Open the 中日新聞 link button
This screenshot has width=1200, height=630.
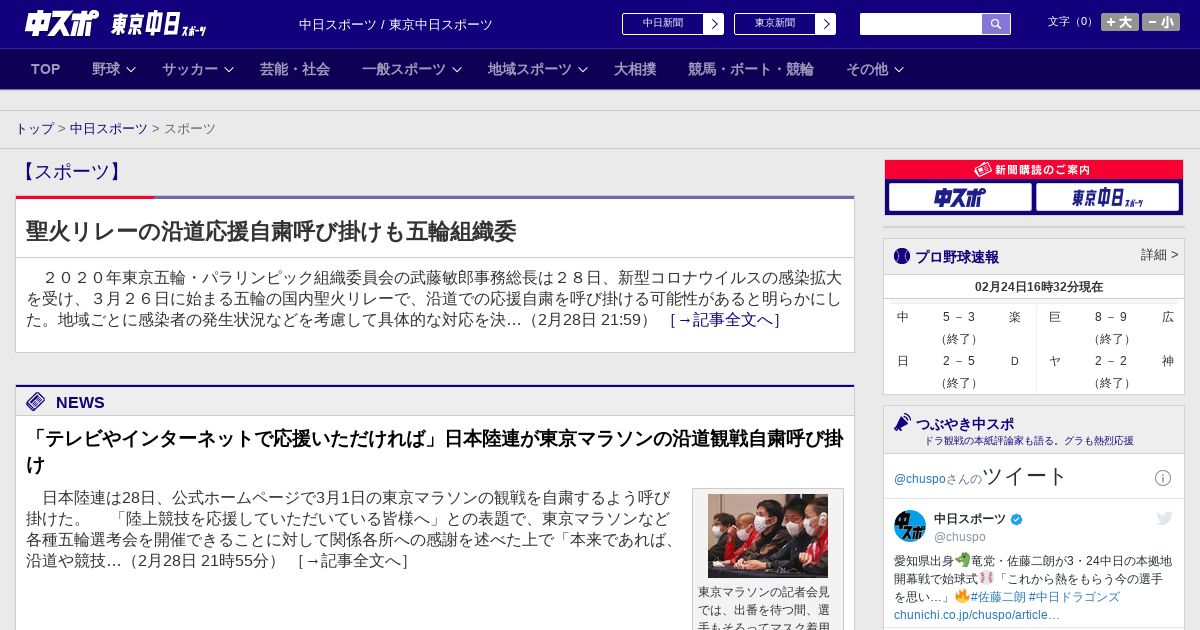(663, 24)
